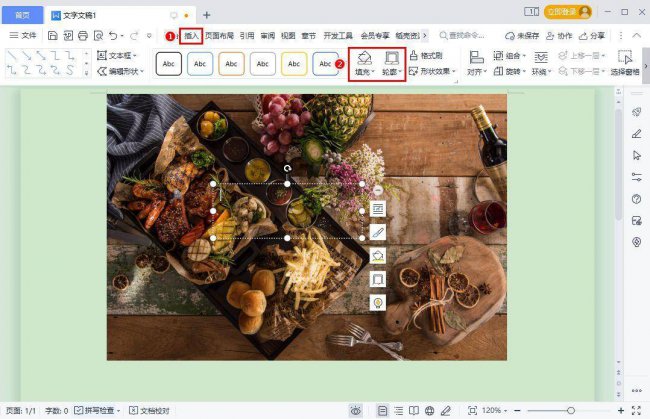This screenshot has width=650, height=419.
Task: Expand the 形状效果 shape effects dropdown
Action: click(x=432, y=71)
